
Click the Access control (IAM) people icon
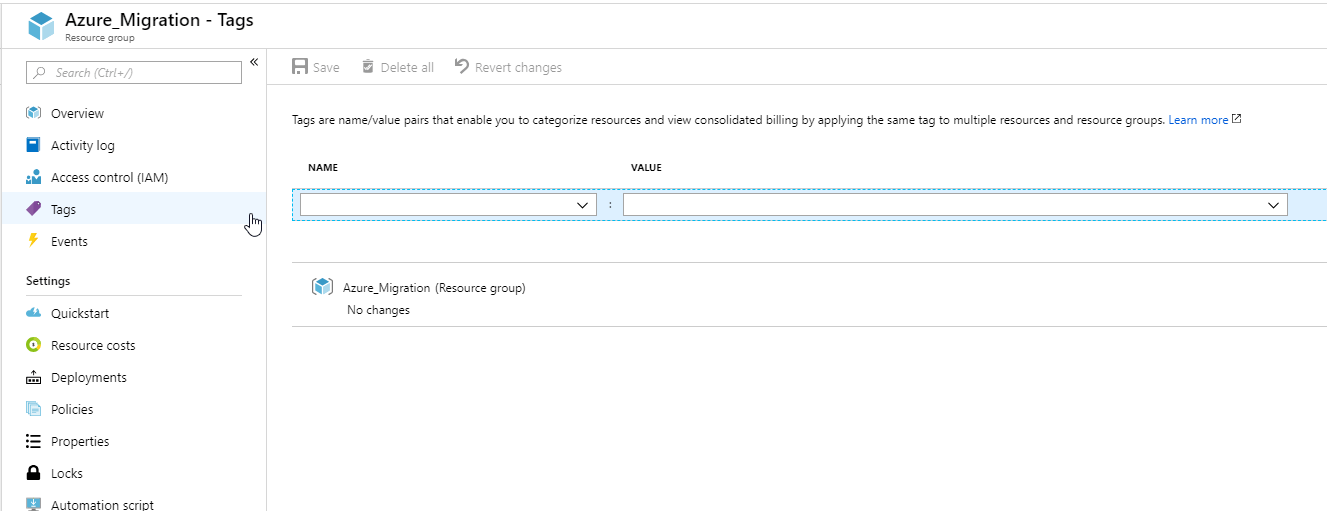click(33, 177)
